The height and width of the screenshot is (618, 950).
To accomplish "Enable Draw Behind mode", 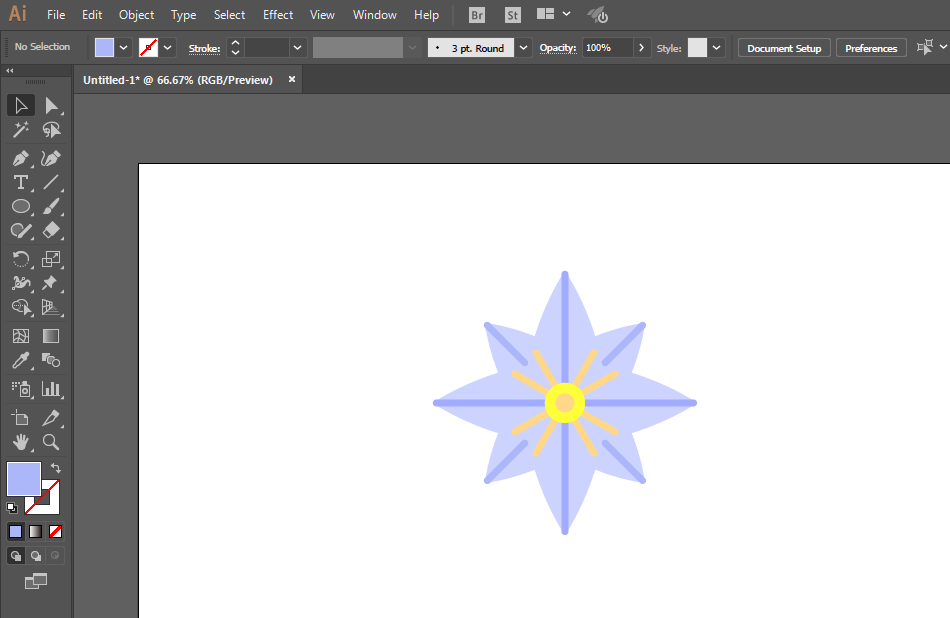I will point(36,556).
